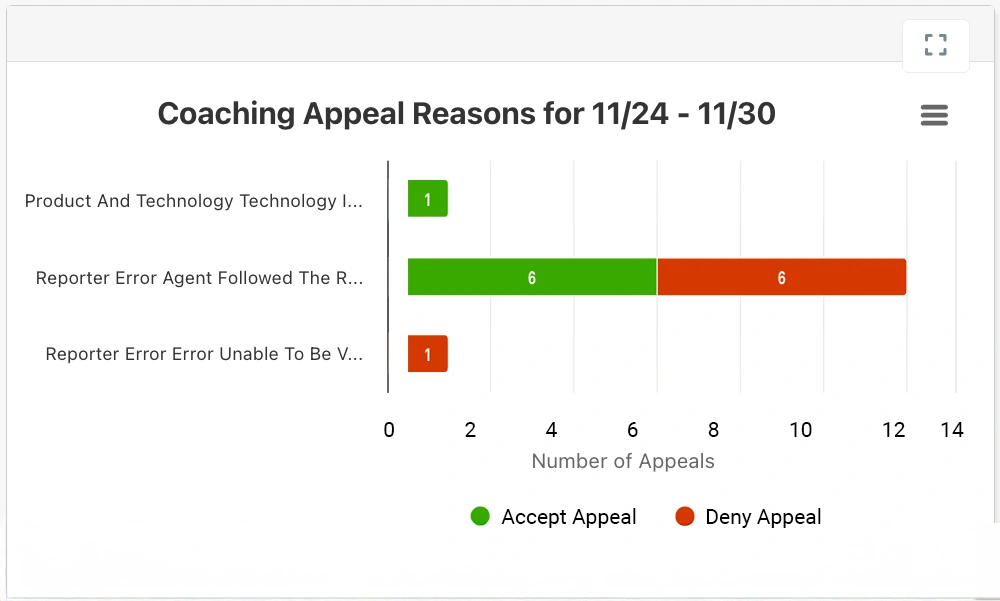
Task: Toggle the Accept Appeal series label
Action: (568, 517)
